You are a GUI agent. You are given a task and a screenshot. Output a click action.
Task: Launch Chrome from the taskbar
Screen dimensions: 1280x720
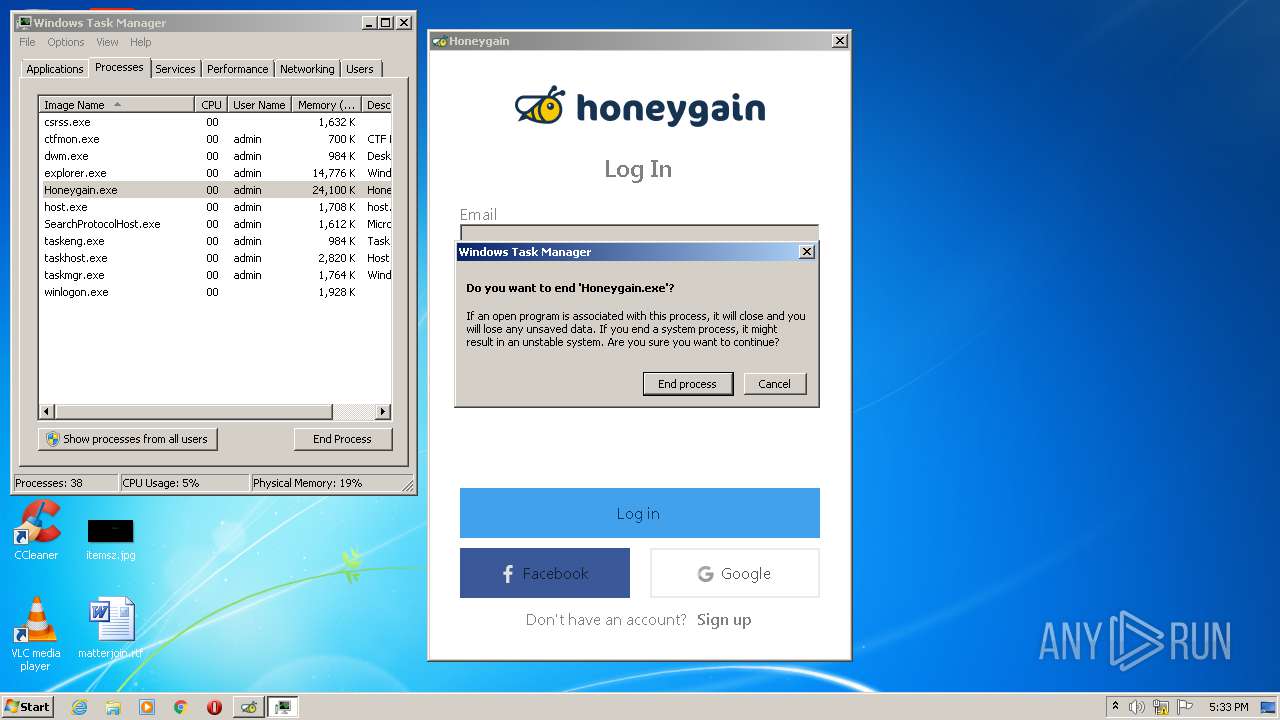181,707
